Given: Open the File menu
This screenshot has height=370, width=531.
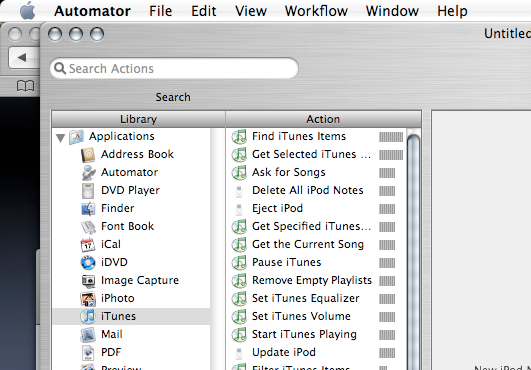Looking at the screenshot, I should (x=161, y=11).
